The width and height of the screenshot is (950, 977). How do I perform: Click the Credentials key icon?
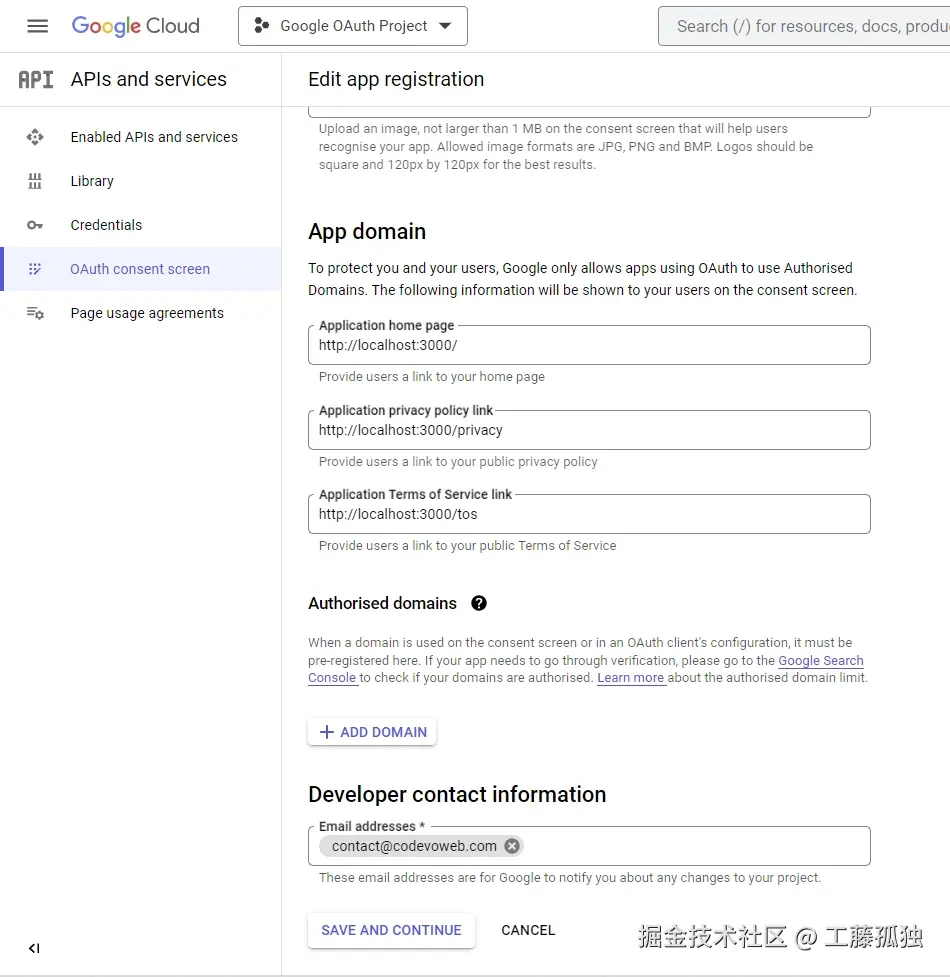(x=35, y=225)
